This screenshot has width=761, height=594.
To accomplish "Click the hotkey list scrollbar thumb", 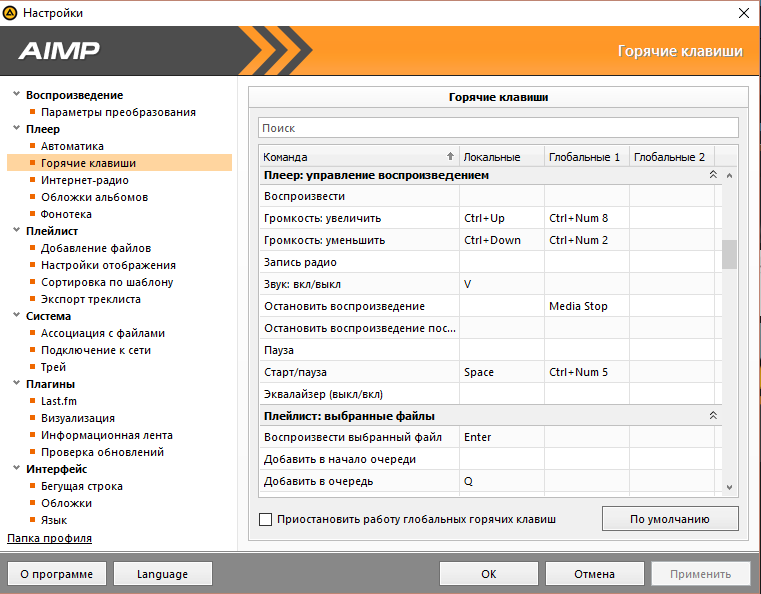I will (729, 254).
